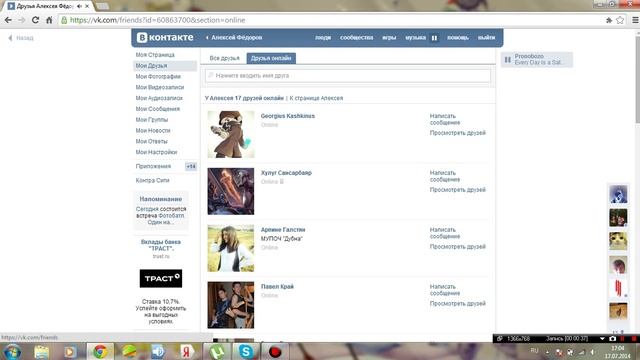The width and height of the screenshot is (640, 360).
Task: Switch the RU language indicator
Action: (534, 351)
